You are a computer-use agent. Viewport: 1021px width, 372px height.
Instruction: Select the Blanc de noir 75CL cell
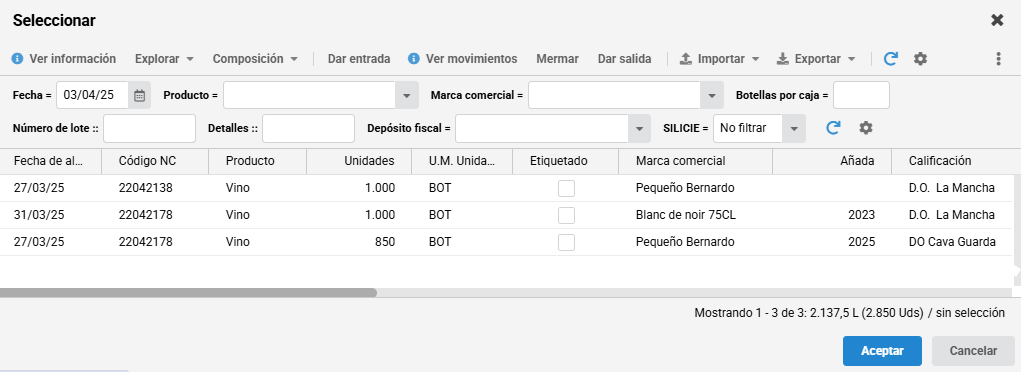695,215
